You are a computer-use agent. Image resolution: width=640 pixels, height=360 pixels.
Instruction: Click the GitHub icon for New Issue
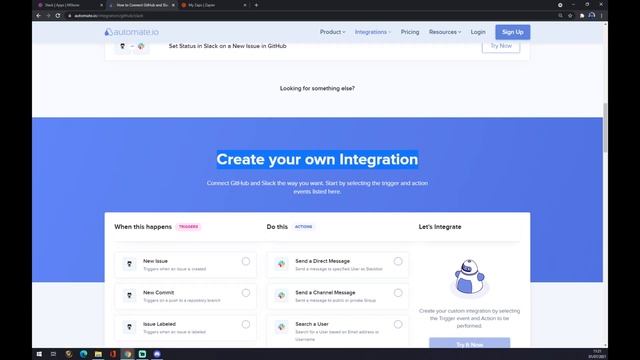click(x=129, y=264)
